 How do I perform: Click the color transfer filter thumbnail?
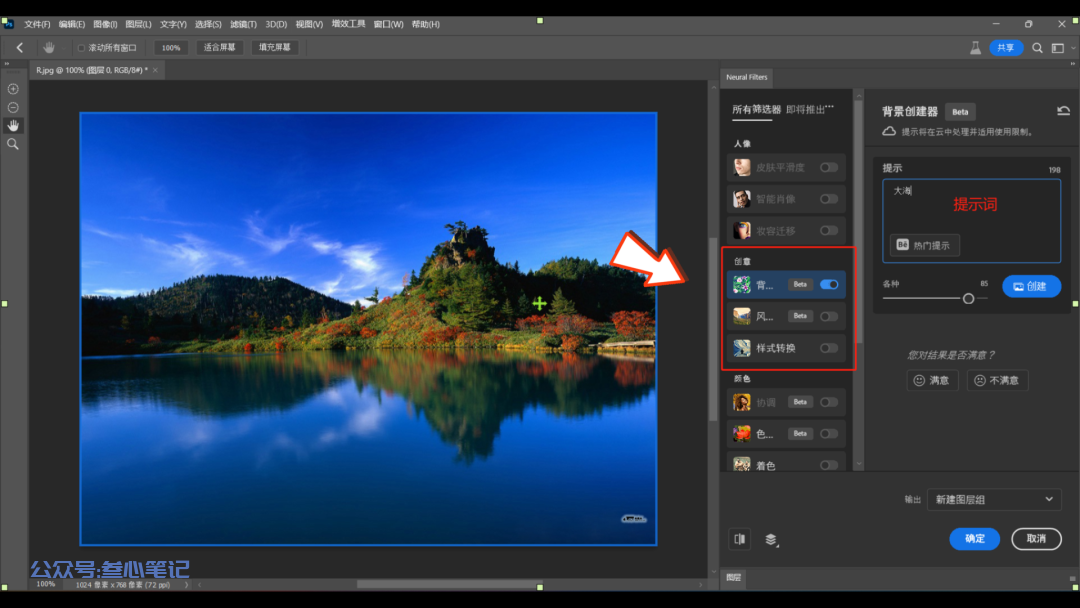[x=742, y=434]
